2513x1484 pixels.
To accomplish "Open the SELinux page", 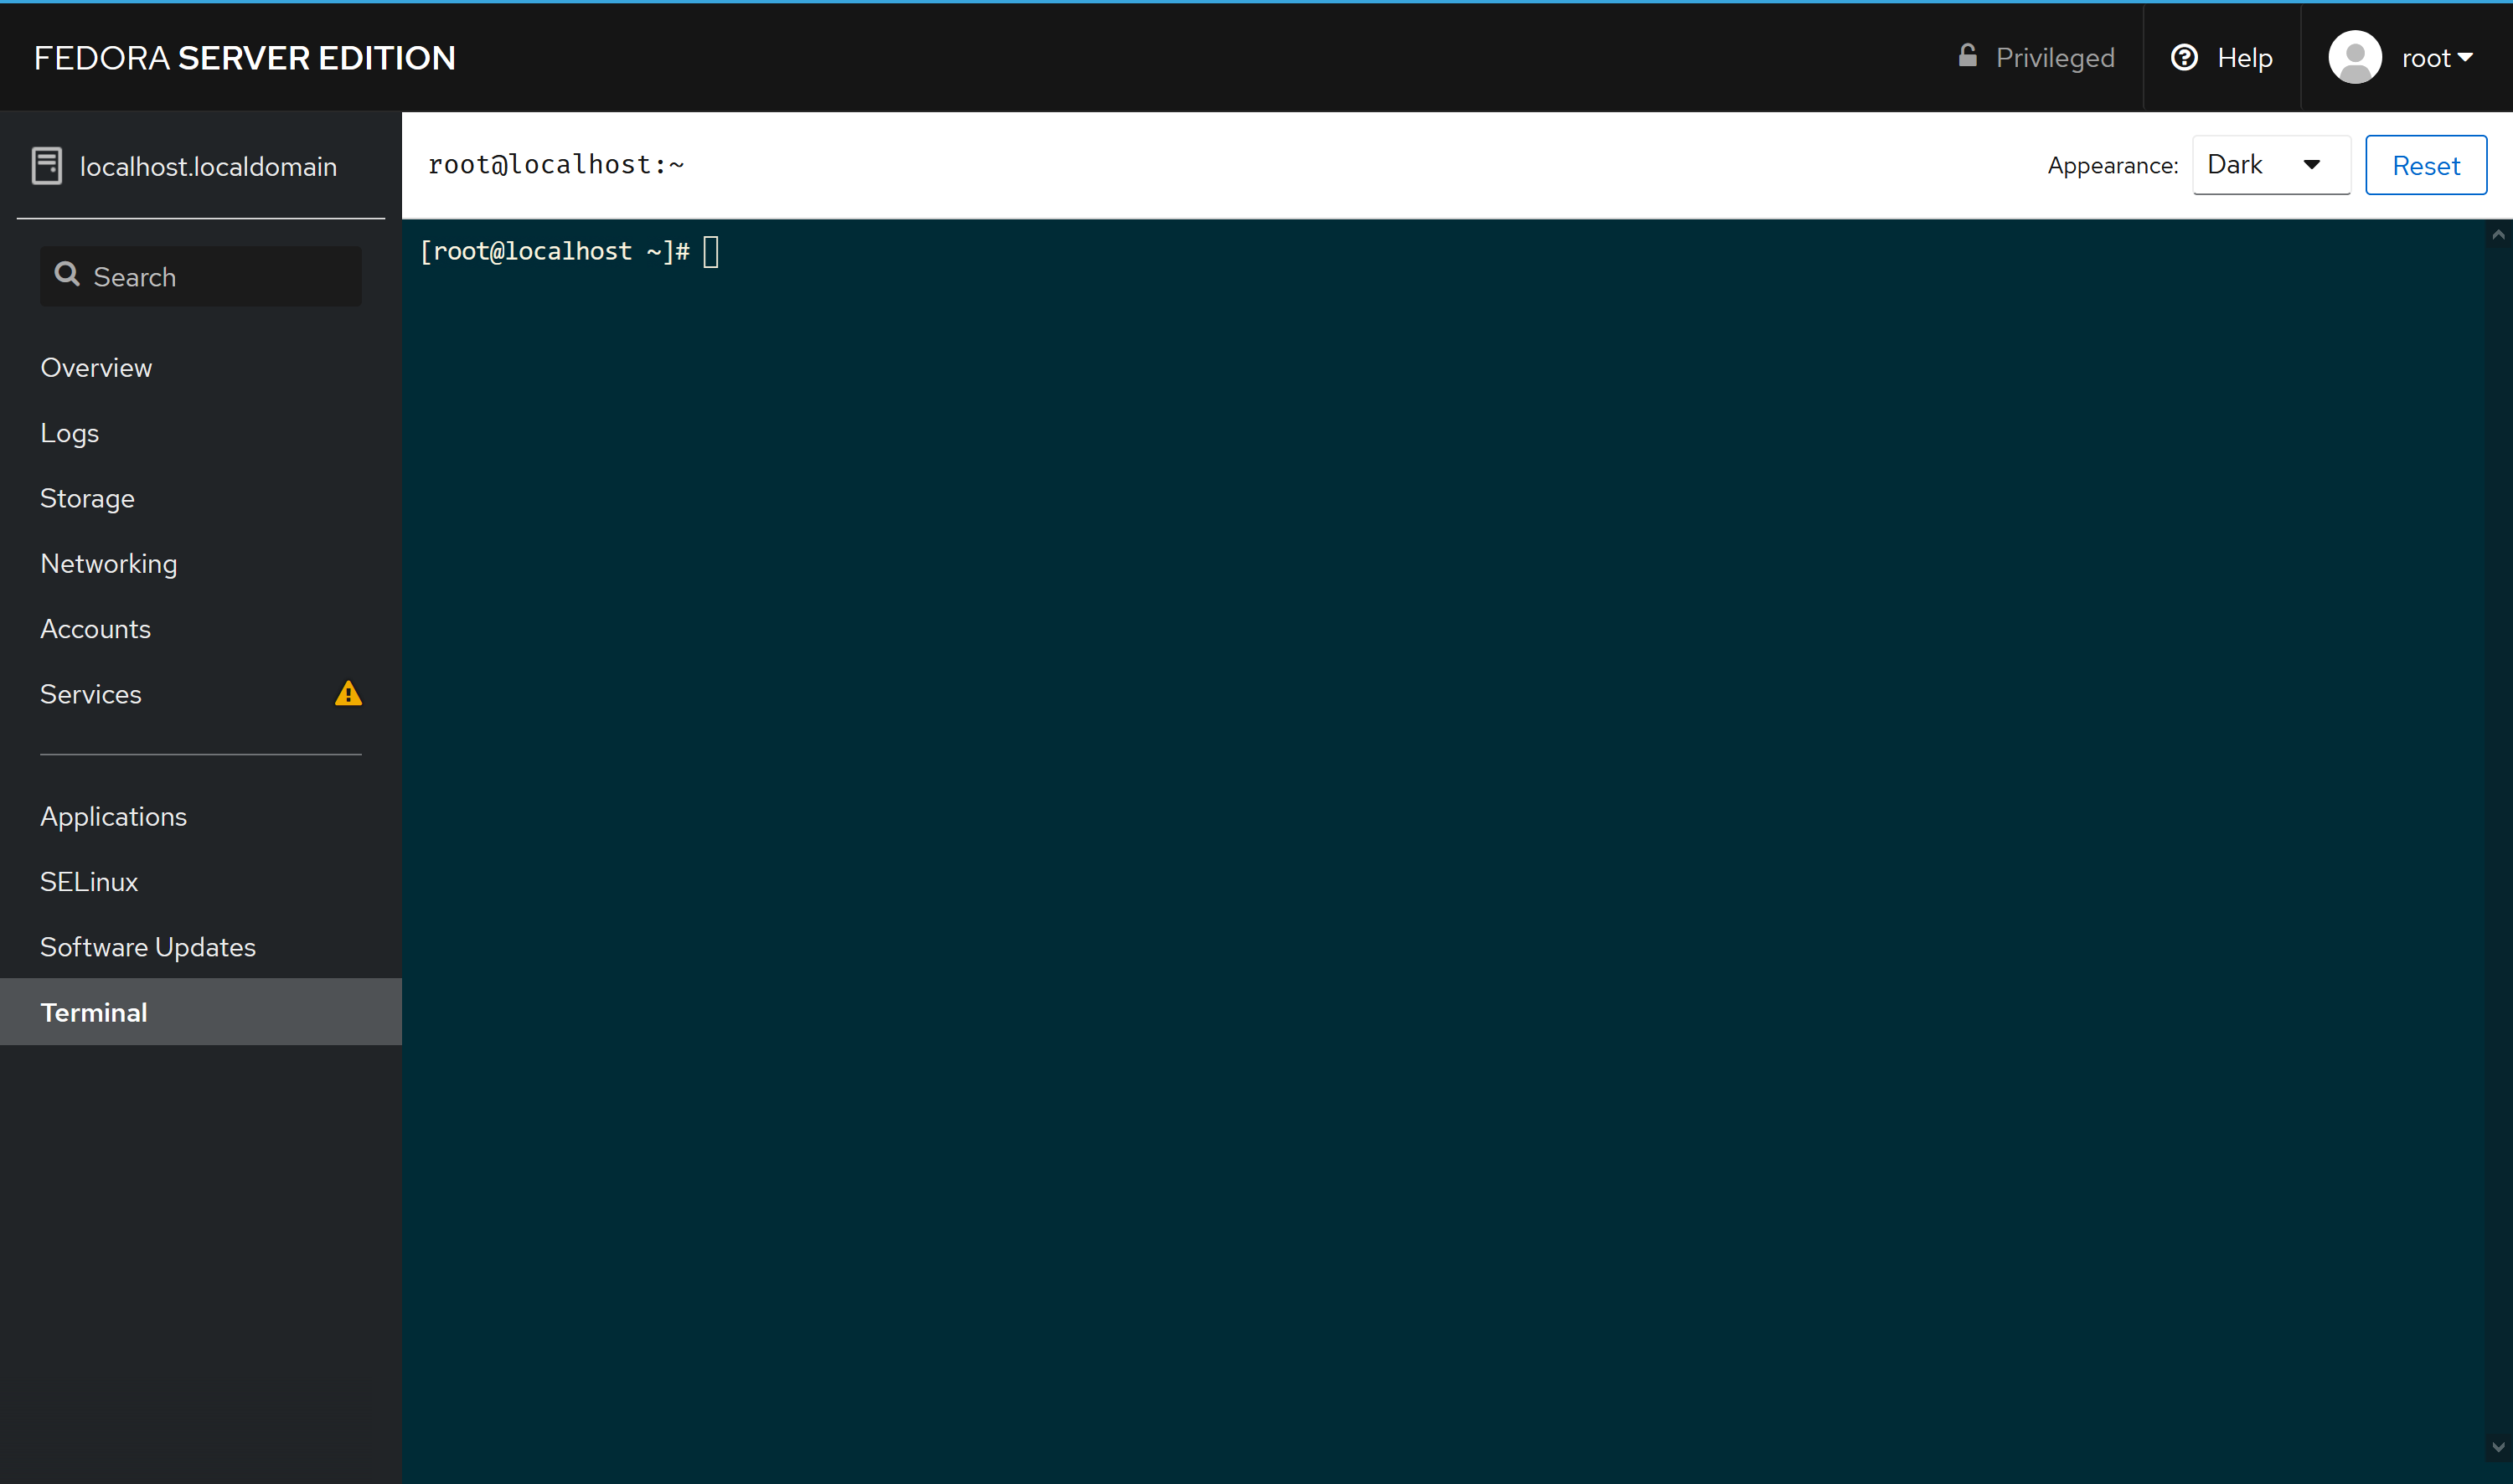I will point(89,881).
